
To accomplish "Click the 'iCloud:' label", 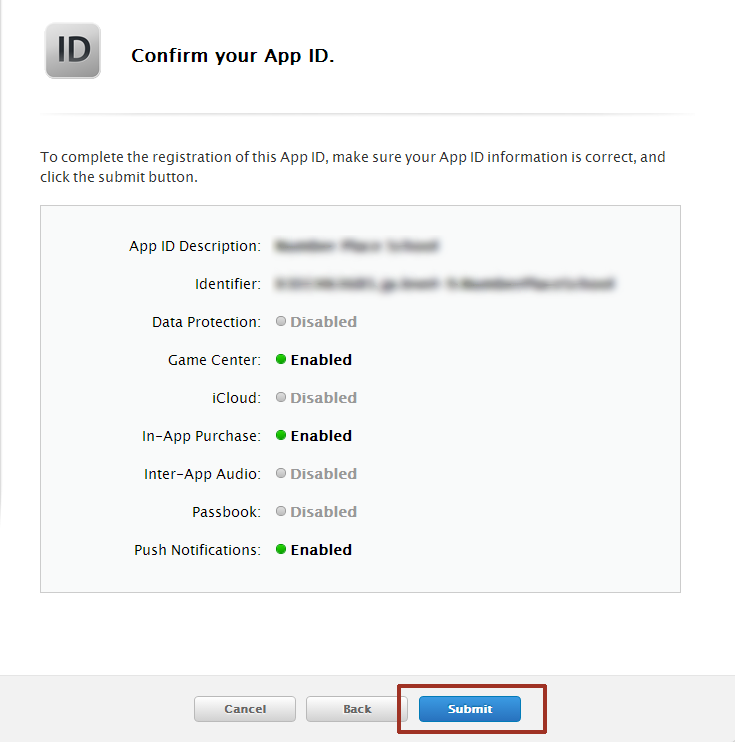I will (236, 398).
